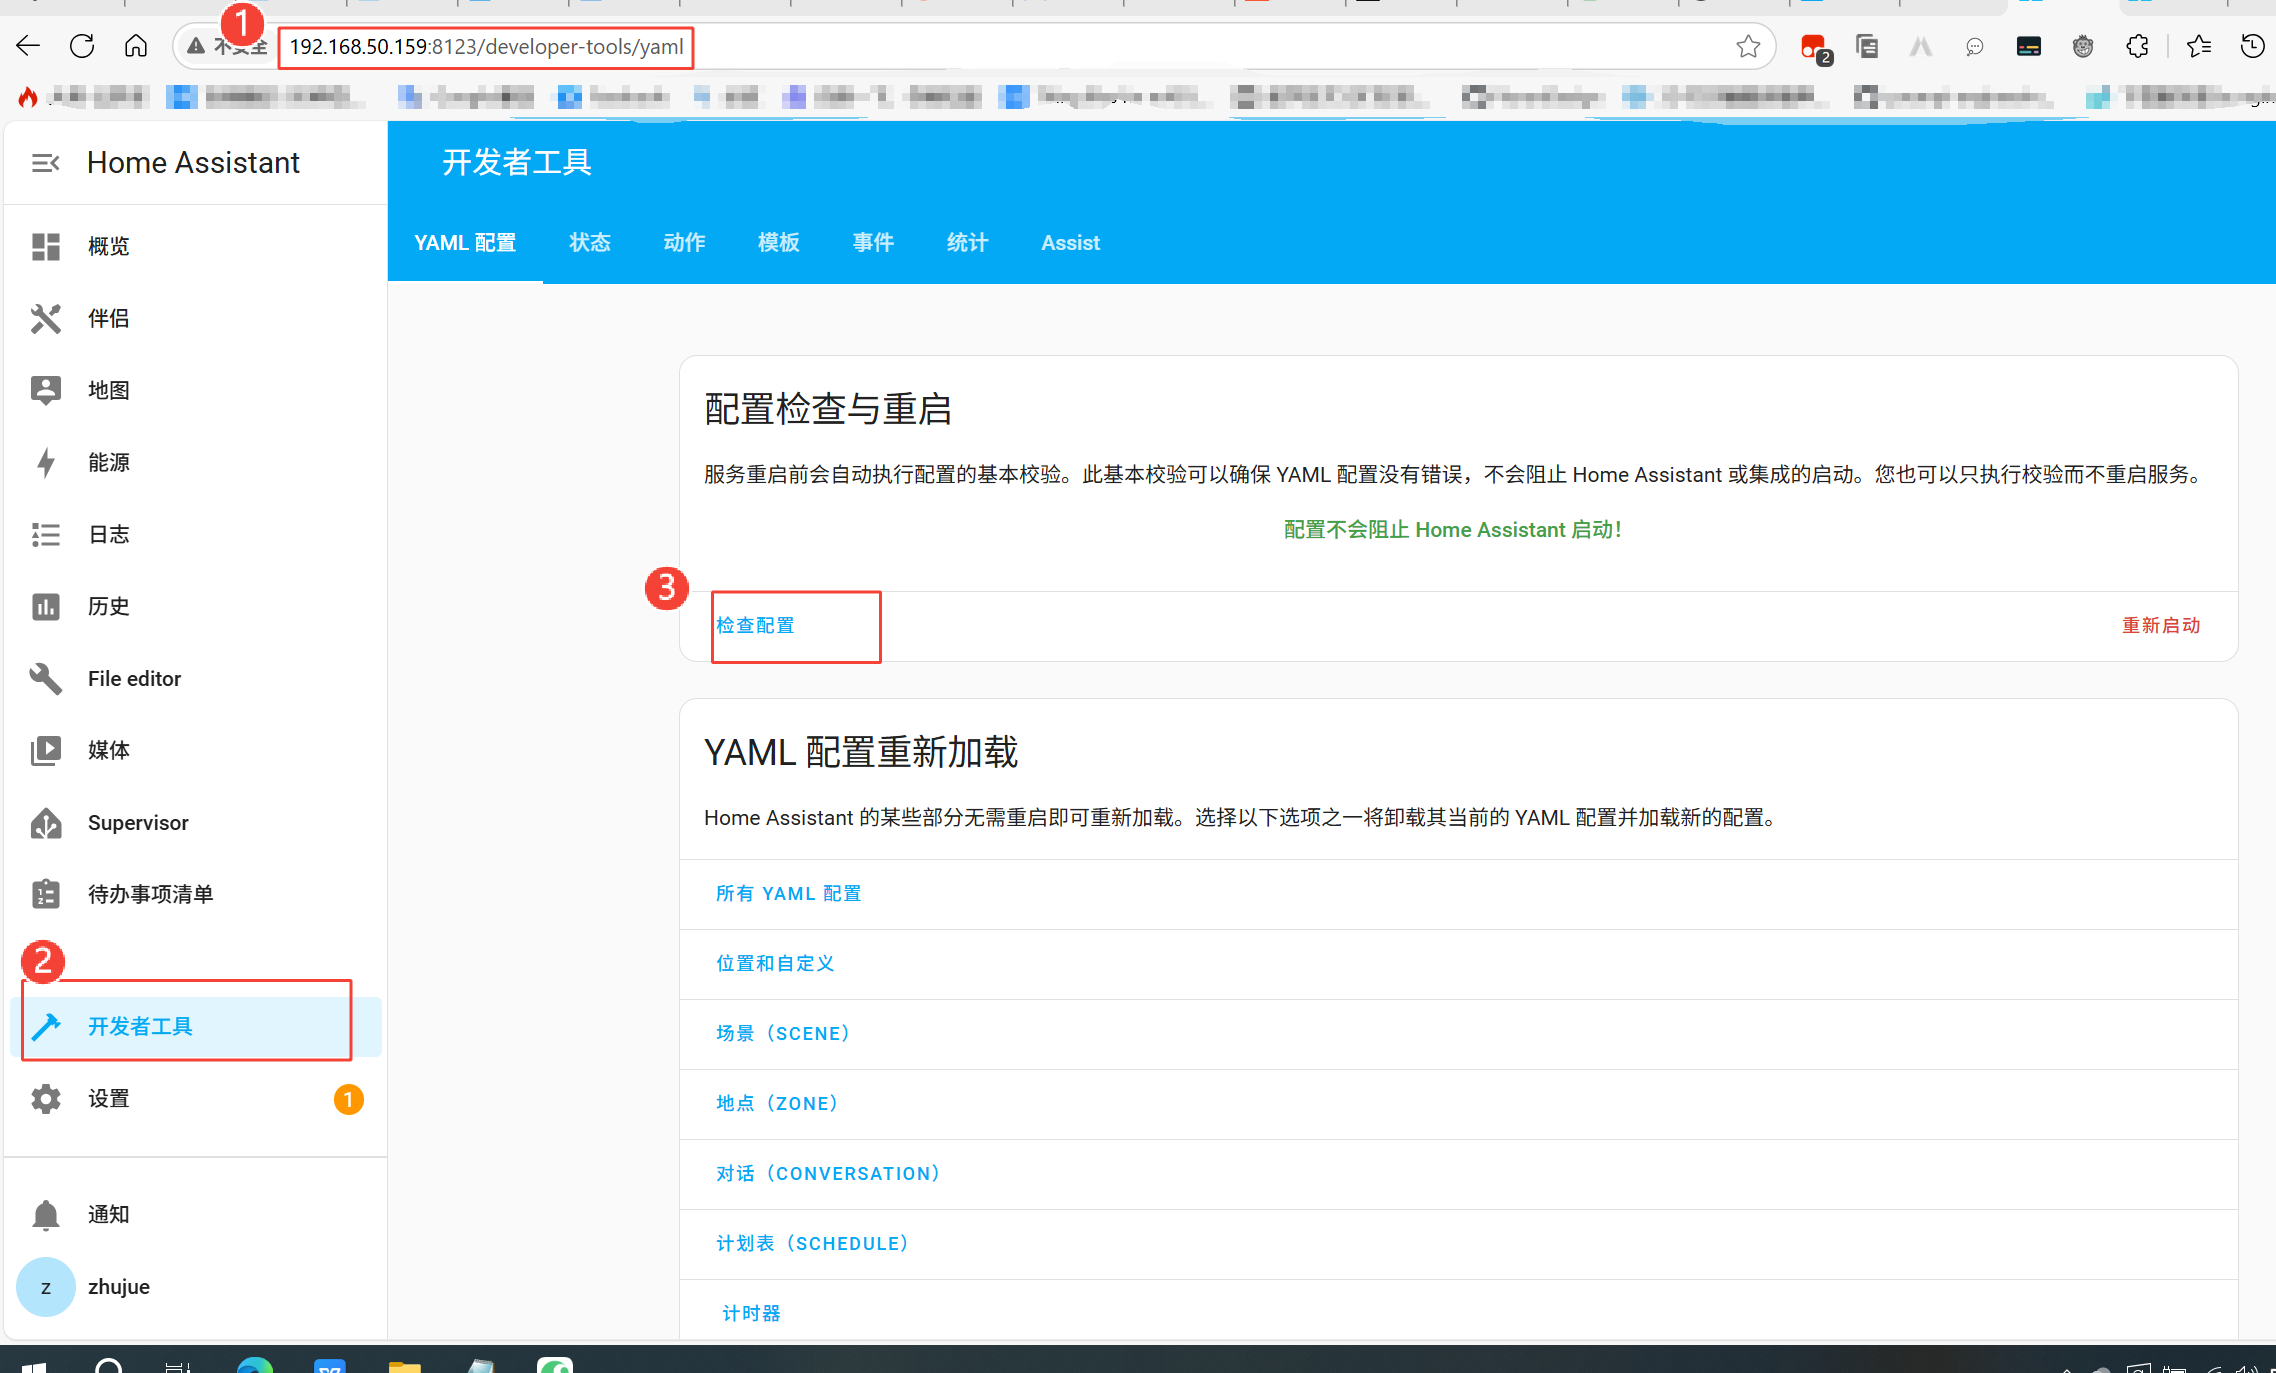This screenshot has width=2276, height=1373.
Task: Click the browser chat bubble icon
Action: [x=1974, y=46]
